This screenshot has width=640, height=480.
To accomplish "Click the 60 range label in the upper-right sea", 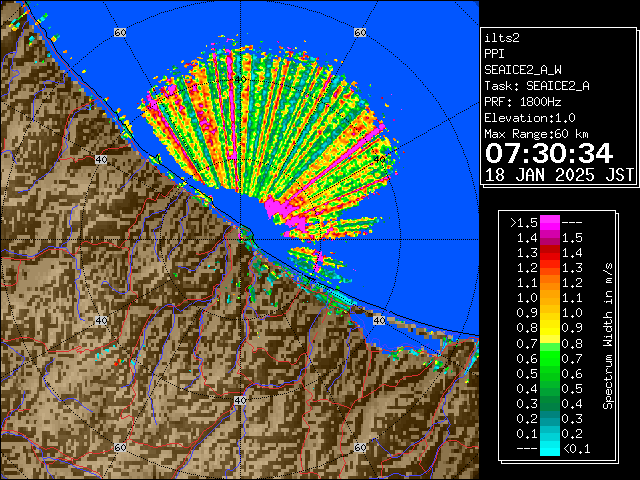I will point(360,32).
